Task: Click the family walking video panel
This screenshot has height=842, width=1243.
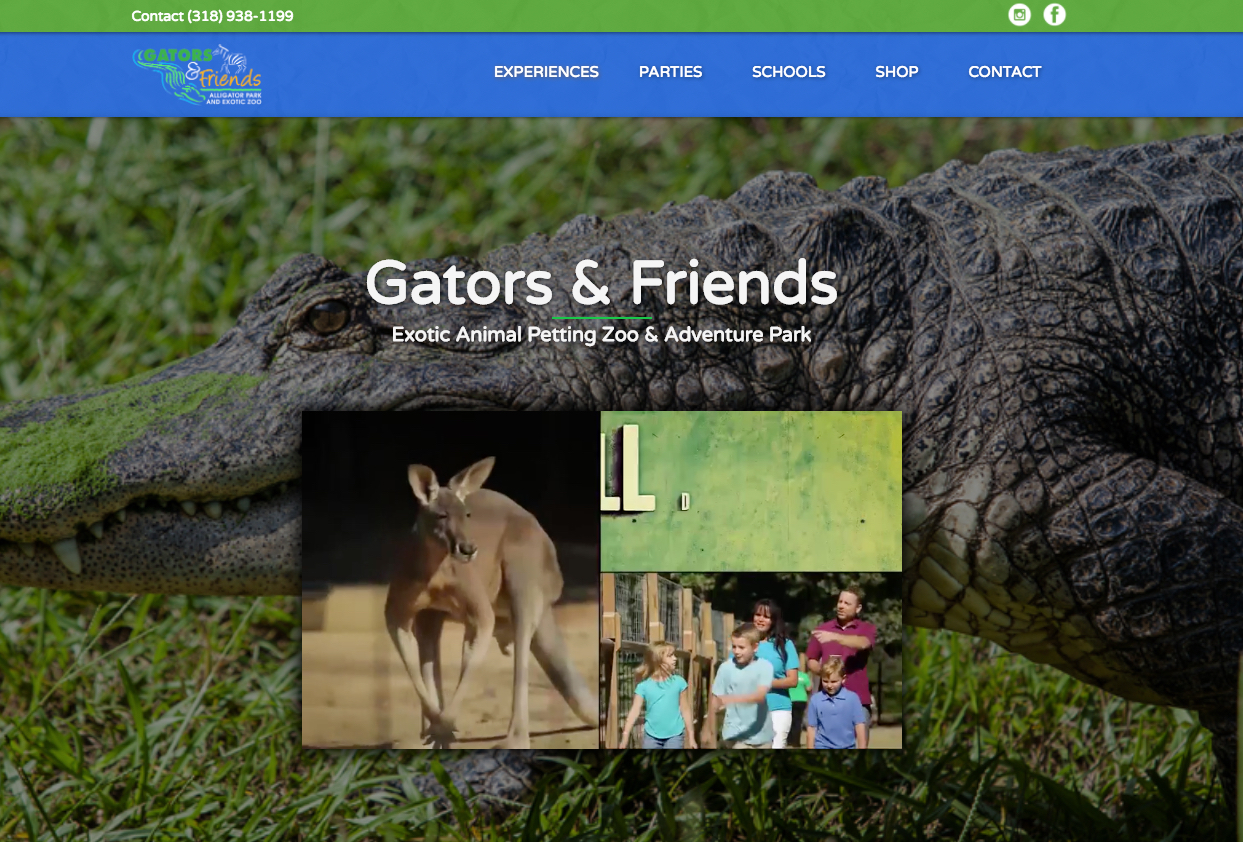Action: (751, 661)
